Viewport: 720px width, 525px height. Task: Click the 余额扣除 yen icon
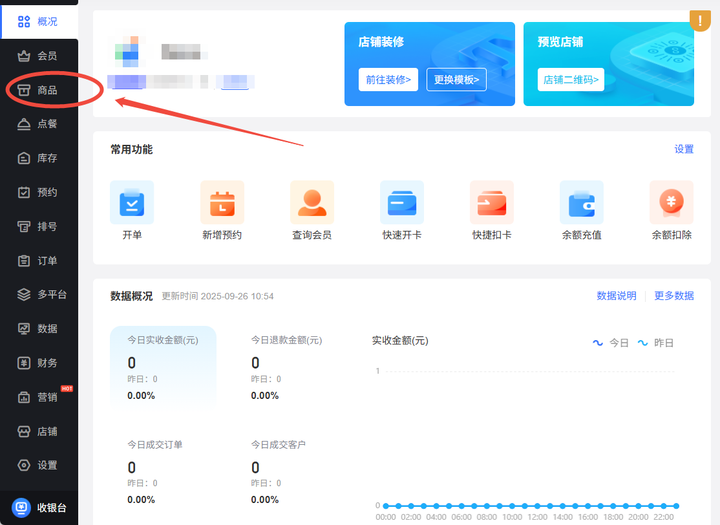671,203
